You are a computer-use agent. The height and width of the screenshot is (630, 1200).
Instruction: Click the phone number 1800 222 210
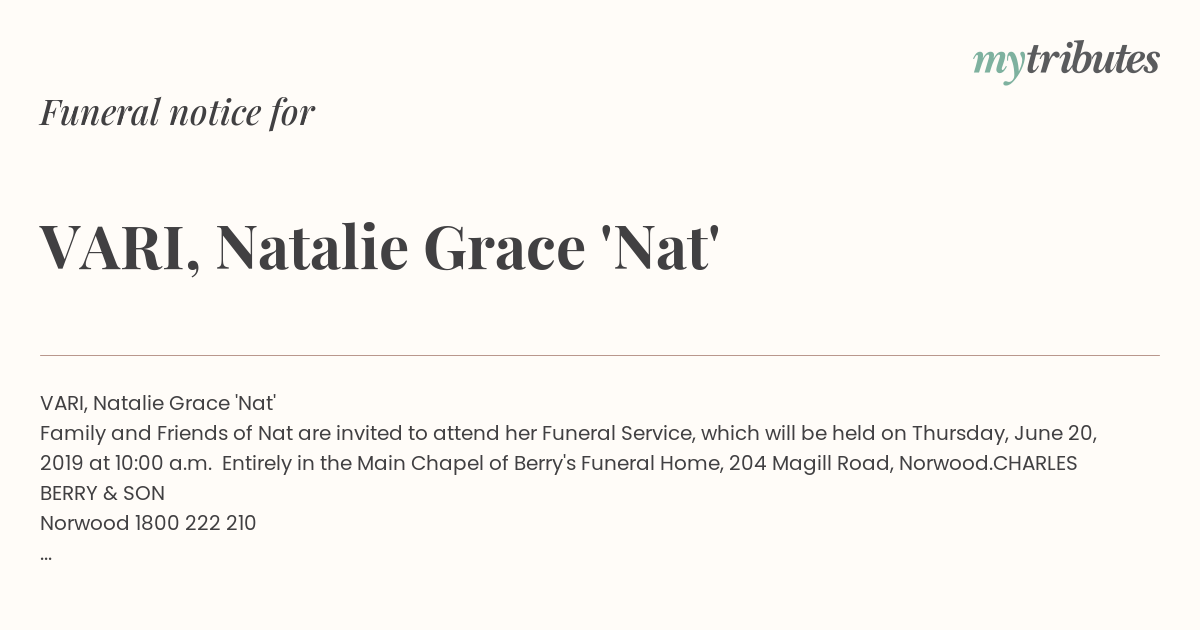[195, 523]
